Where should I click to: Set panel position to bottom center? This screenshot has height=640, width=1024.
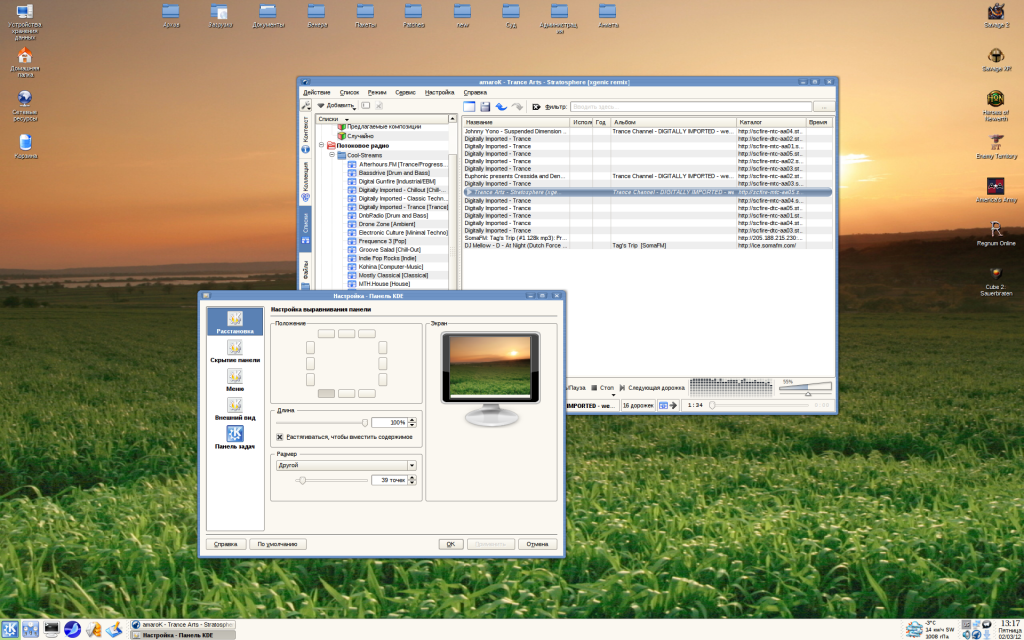click(347, 394)
